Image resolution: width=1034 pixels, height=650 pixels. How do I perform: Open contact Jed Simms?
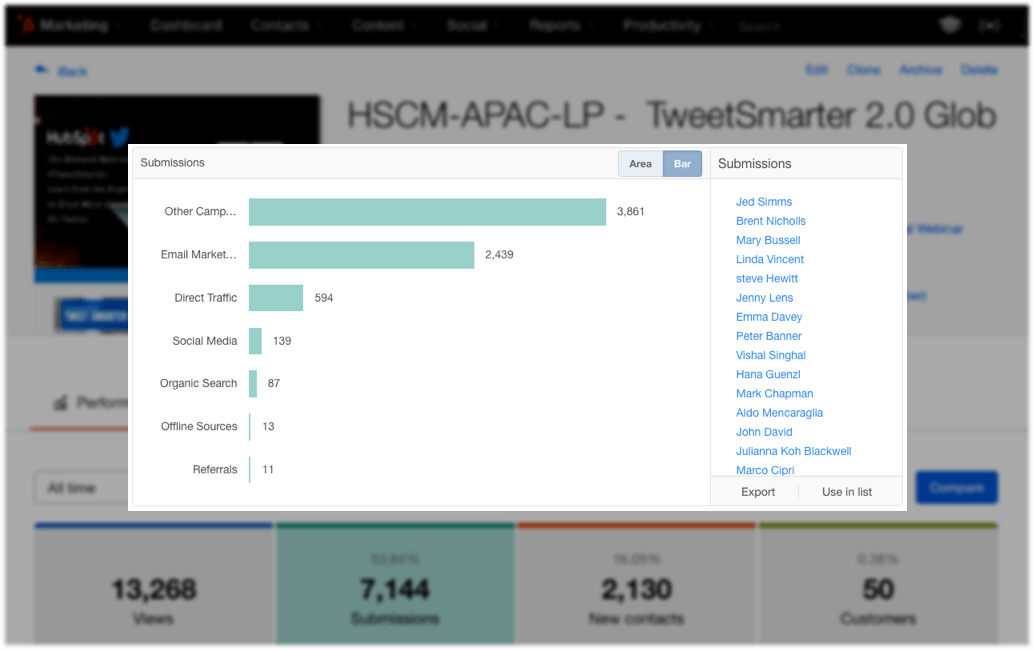click(764, 202)
